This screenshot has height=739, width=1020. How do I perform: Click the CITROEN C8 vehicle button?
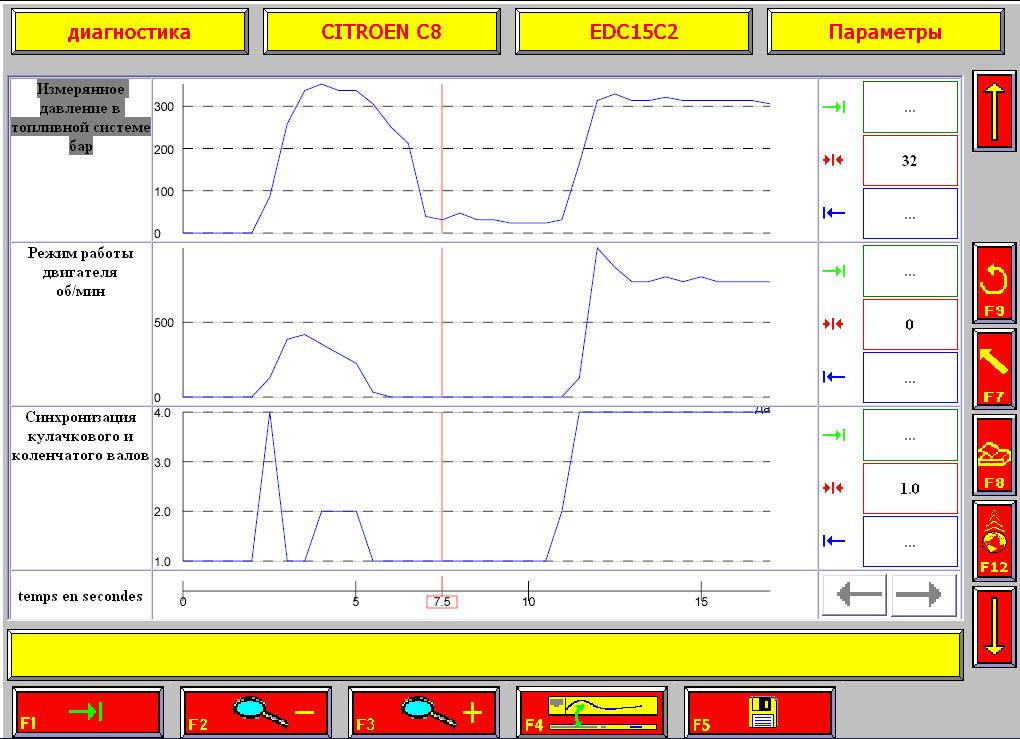(x=381, y=32)
